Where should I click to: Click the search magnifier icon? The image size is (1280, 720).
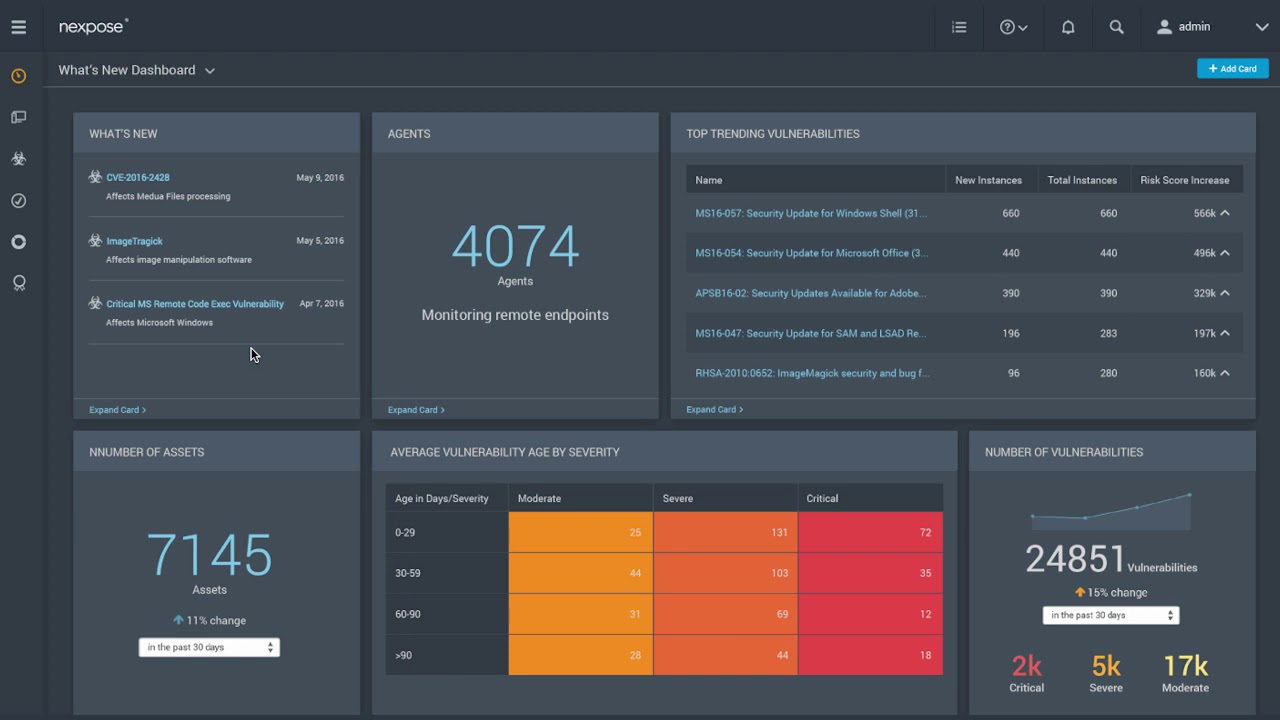(1117, 27)
